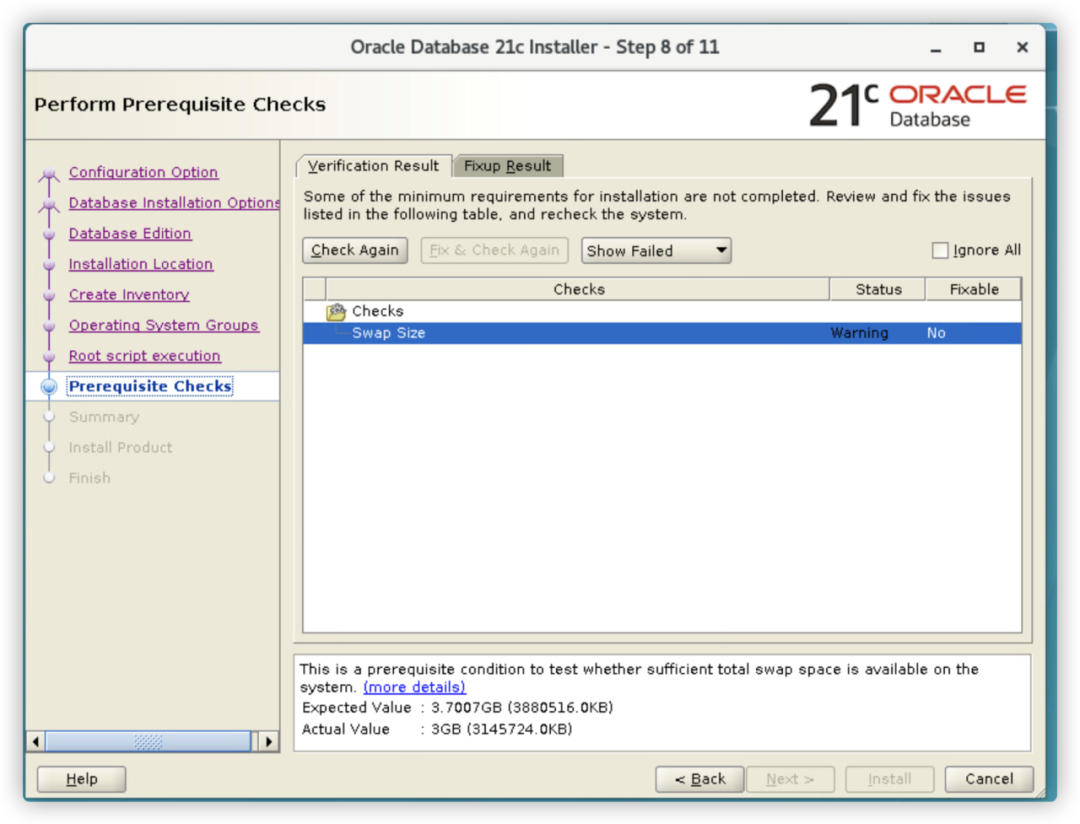Click the sidebar horizontal scrollbar thumb
Viewport: 1080px width, 824px height.
coord(148,741)
